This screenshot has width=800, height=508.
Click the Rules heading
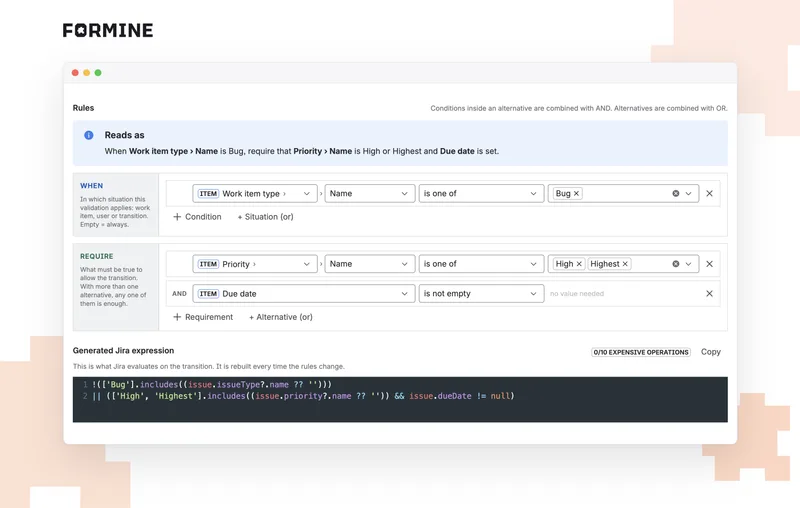click(83, 108)
